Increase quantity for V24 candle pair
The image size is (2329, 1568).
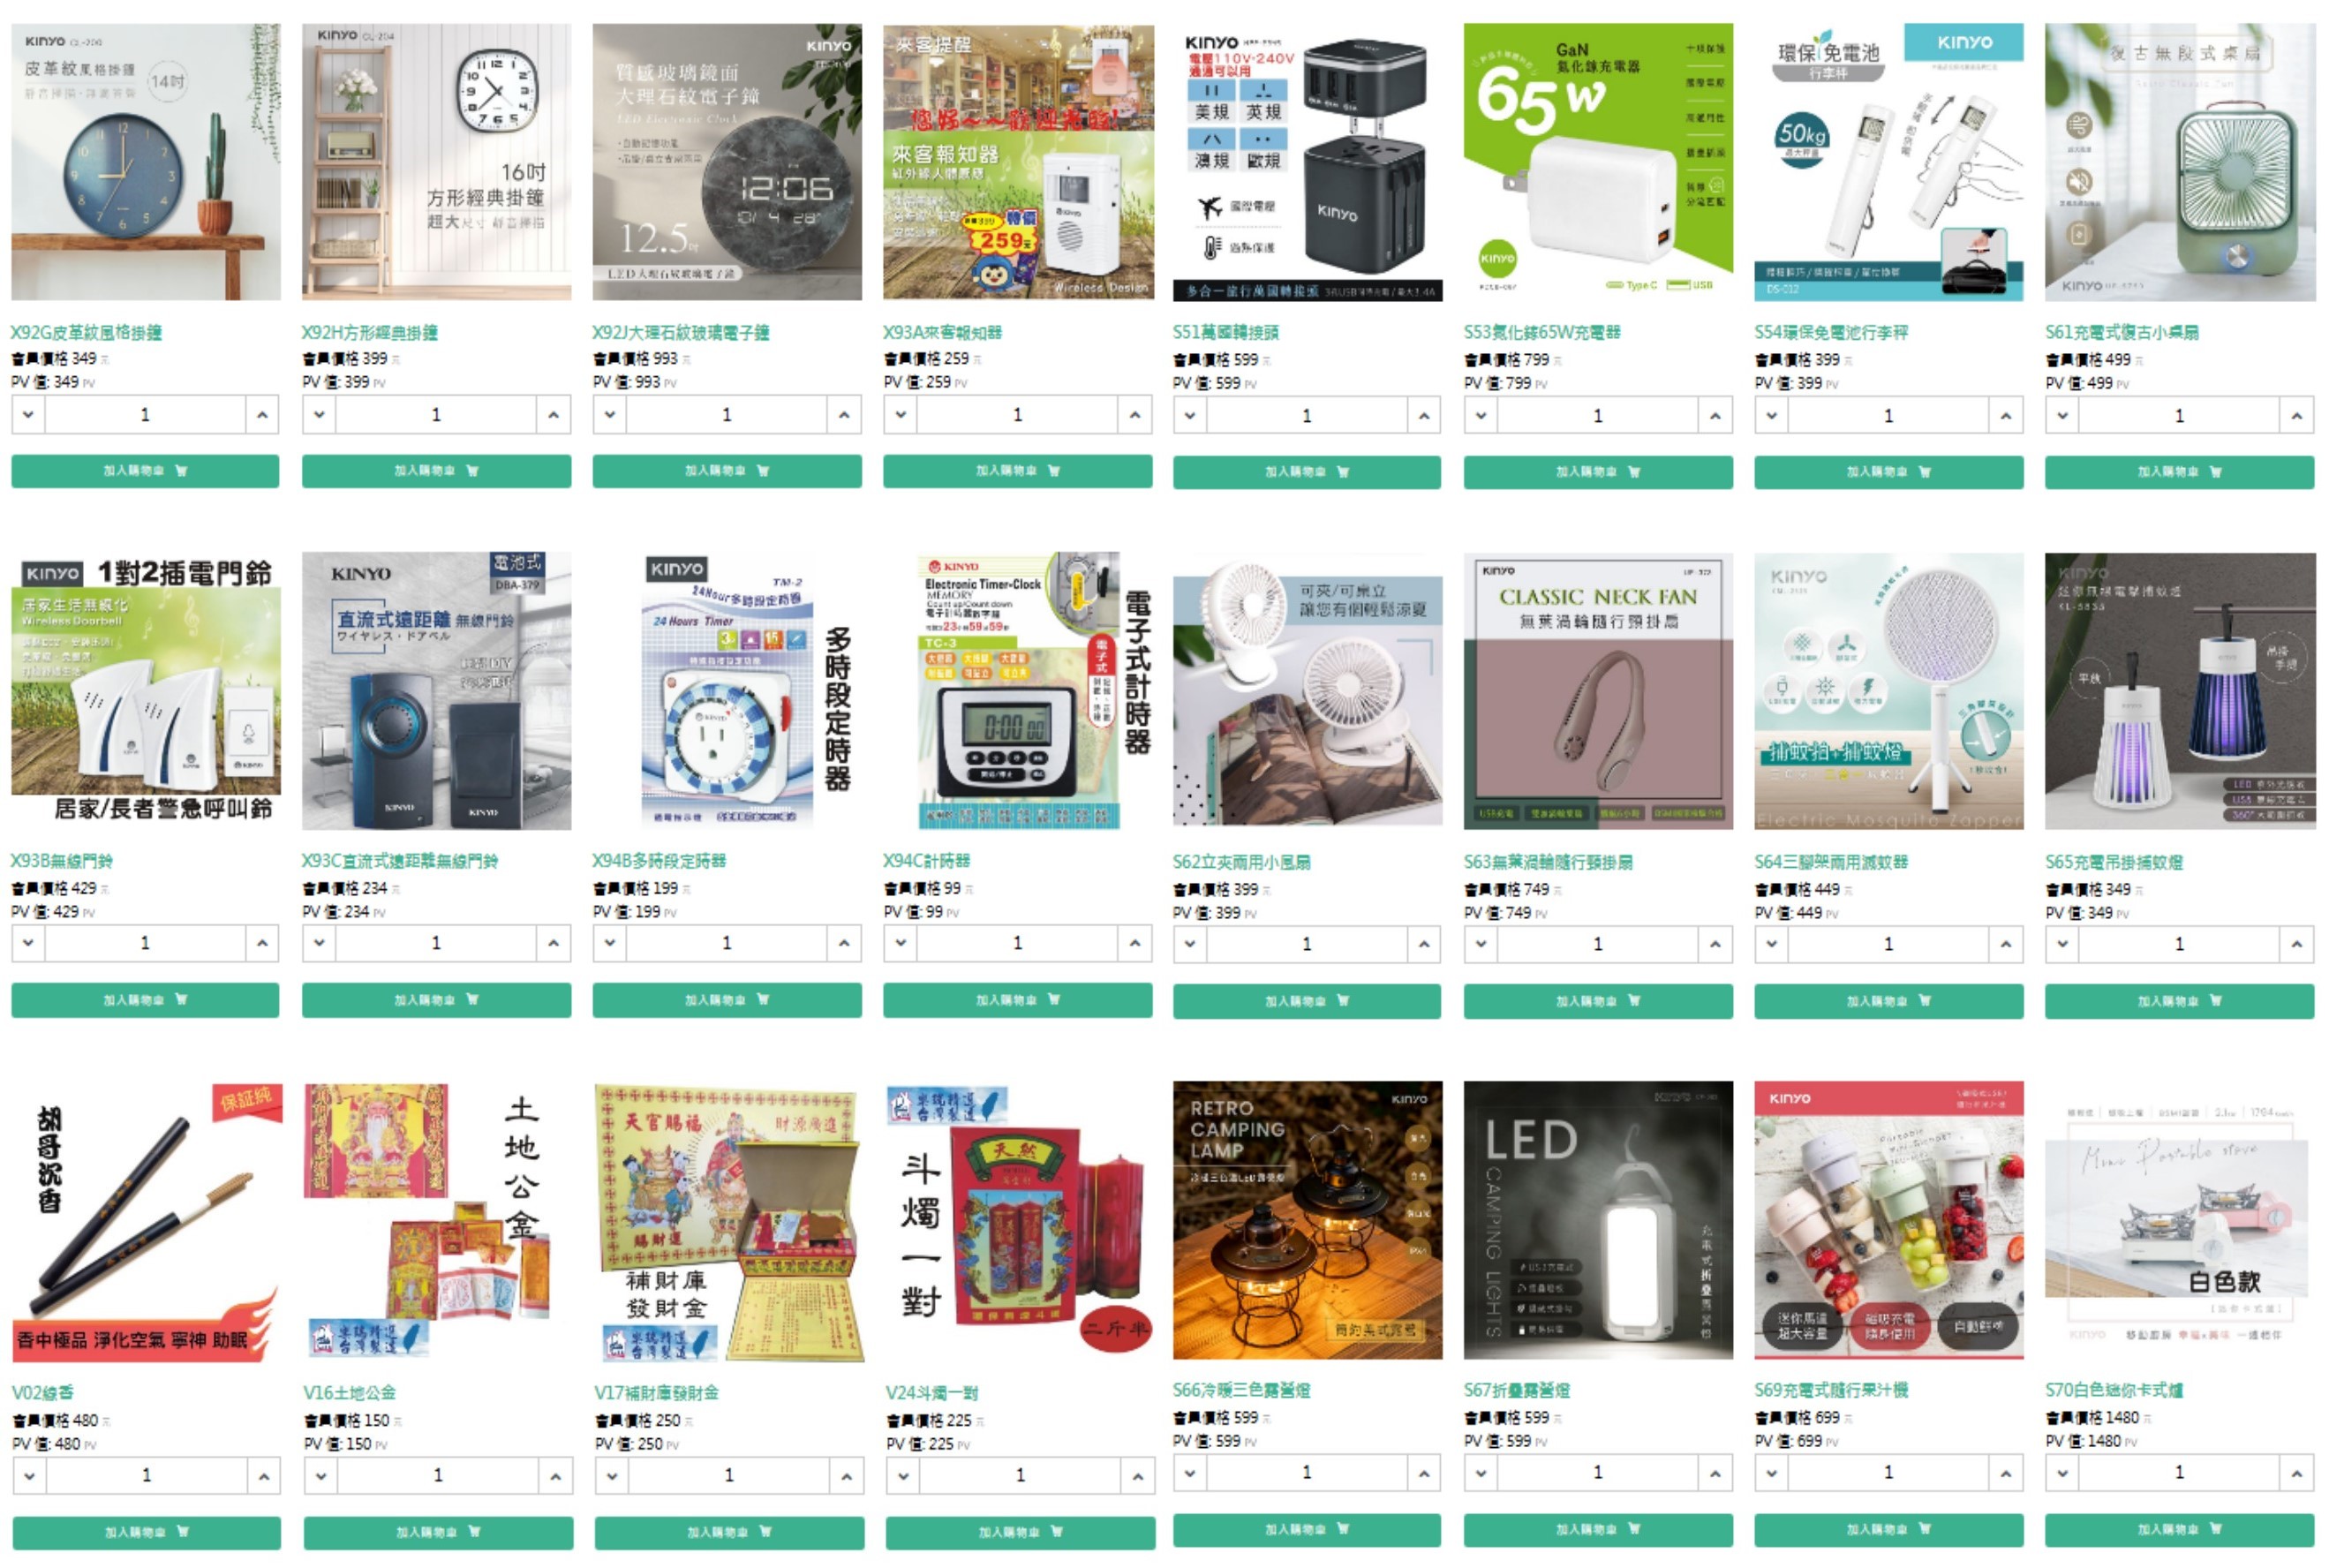(x=1138, y=1476)
